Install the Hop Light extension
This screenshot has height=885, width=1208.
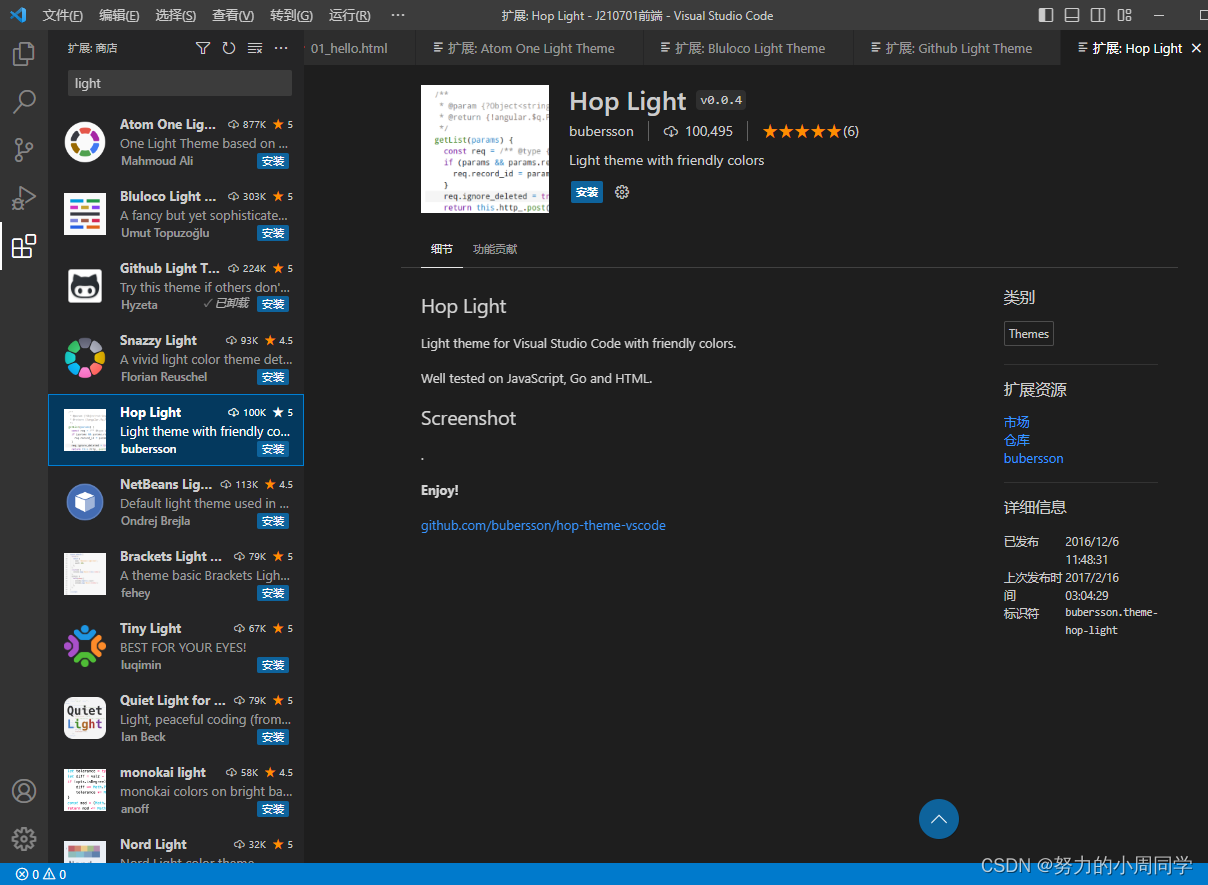(586, 191)
